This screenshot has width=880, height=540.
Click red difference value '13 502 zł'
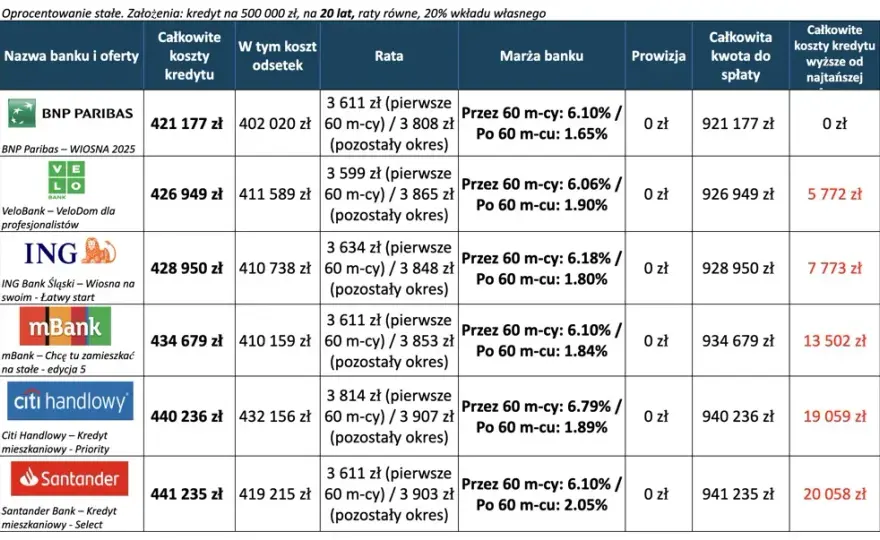click(x=835, y=341)
